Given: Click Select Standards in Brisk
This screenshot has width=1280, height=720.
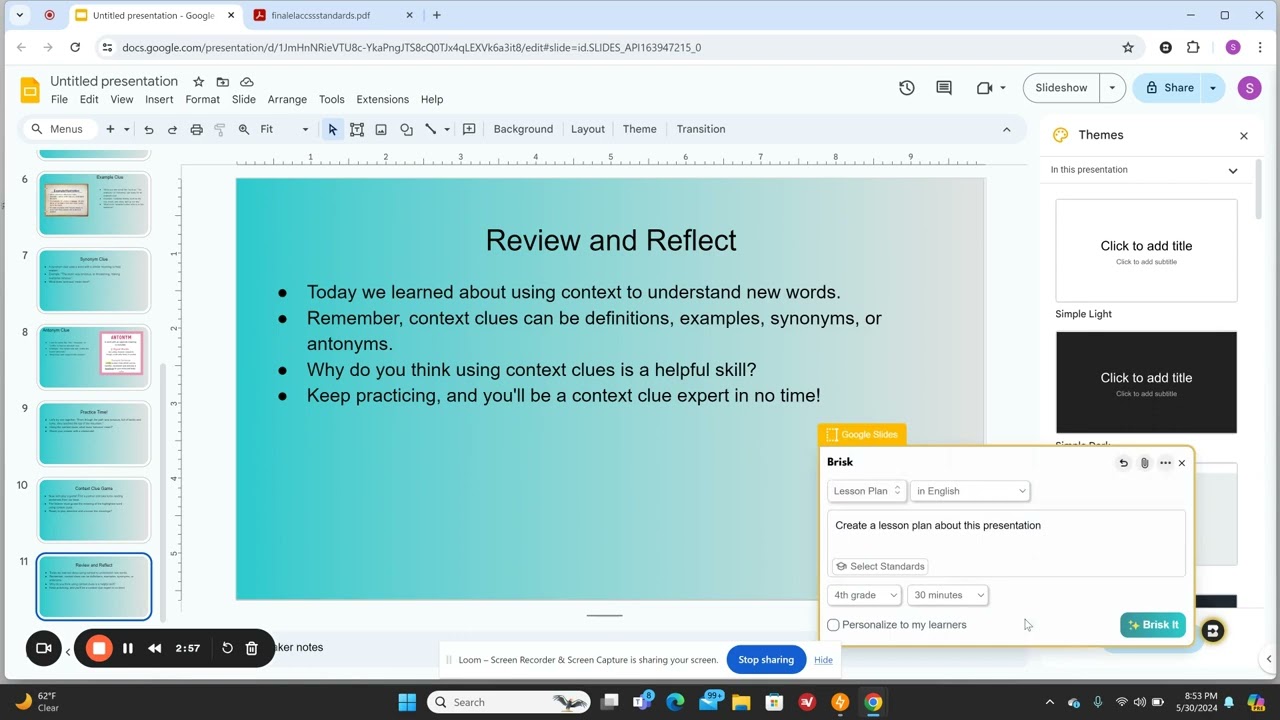Looking at the screenshot, I should (x=880, y=566).
